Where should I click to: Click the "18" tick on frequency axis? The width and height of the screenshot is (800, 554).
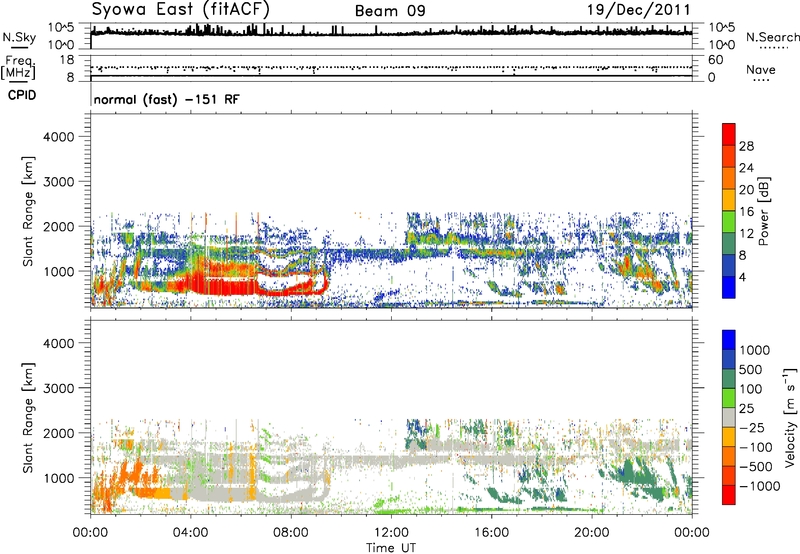[66, 60]
